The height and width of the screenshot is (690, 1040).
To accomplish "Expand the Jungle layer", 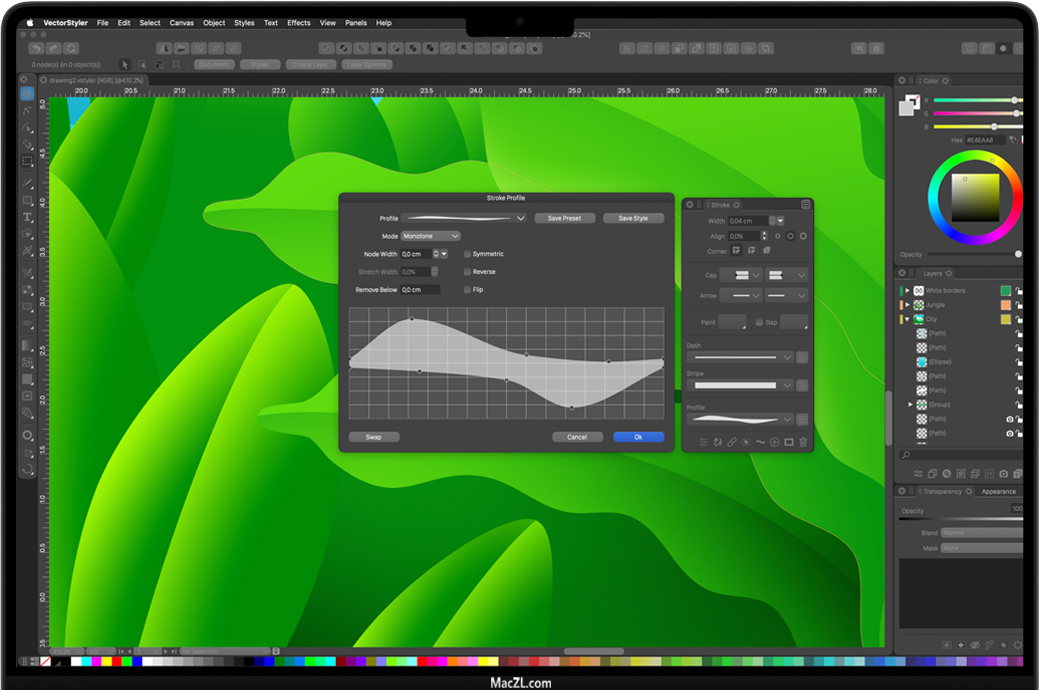I will [908, 305].
